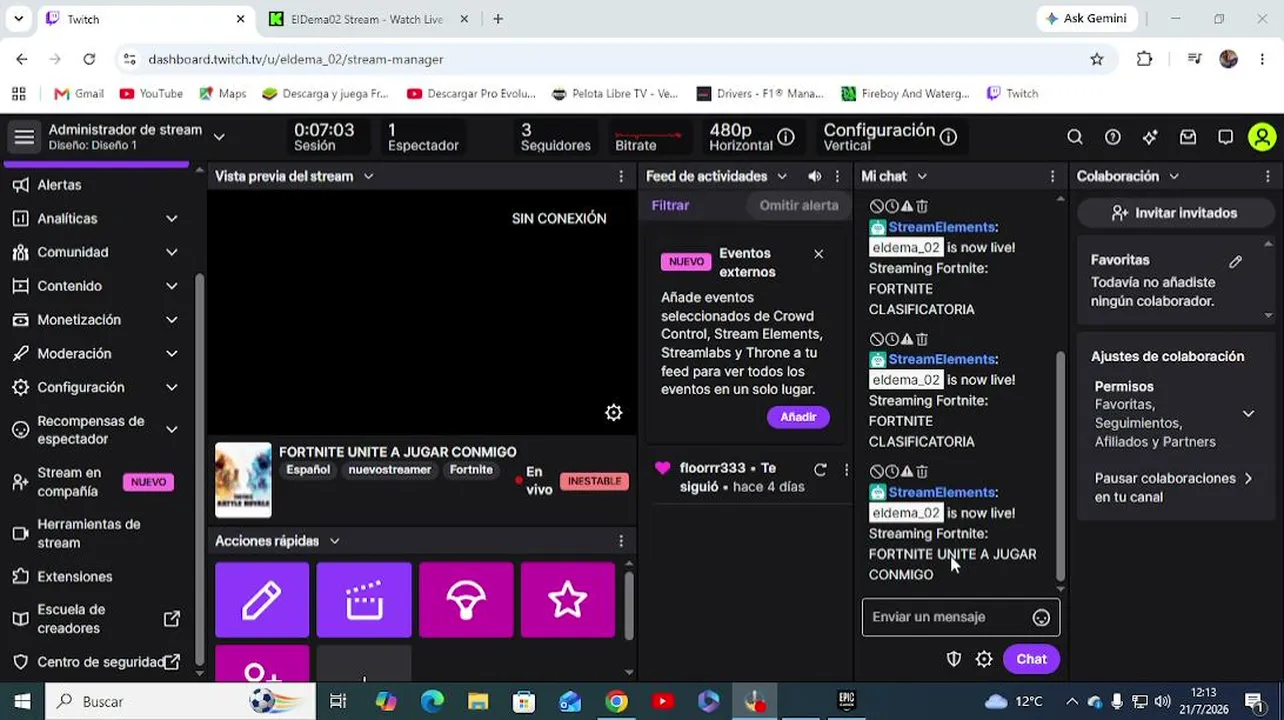Open Epic Games from Windows taskbar
The height and width of the screenshot is (720, 1284).
846,701
